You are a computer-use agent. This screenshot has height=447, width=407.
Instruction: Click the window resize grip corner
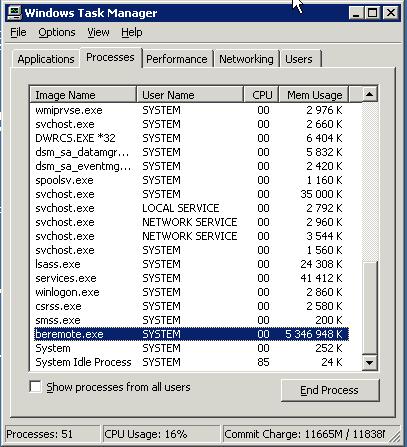(x=395, y=436)
